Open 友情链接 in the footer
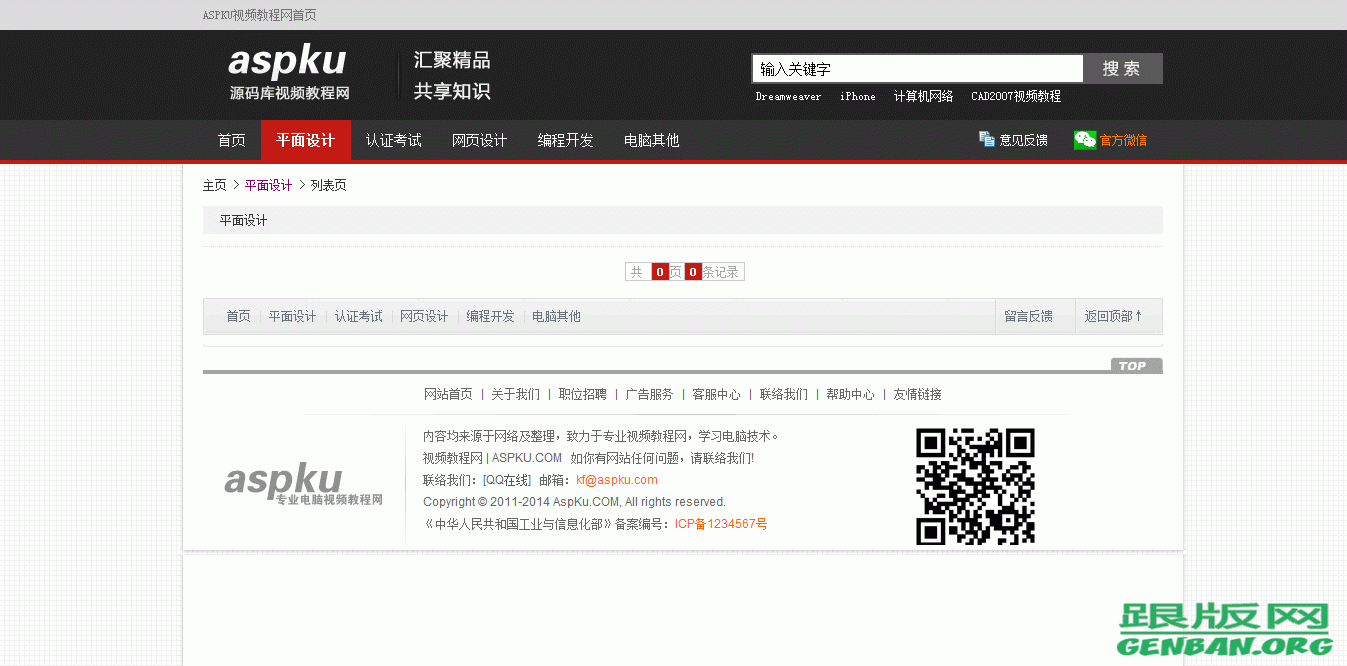 click(x=918, y=394)
